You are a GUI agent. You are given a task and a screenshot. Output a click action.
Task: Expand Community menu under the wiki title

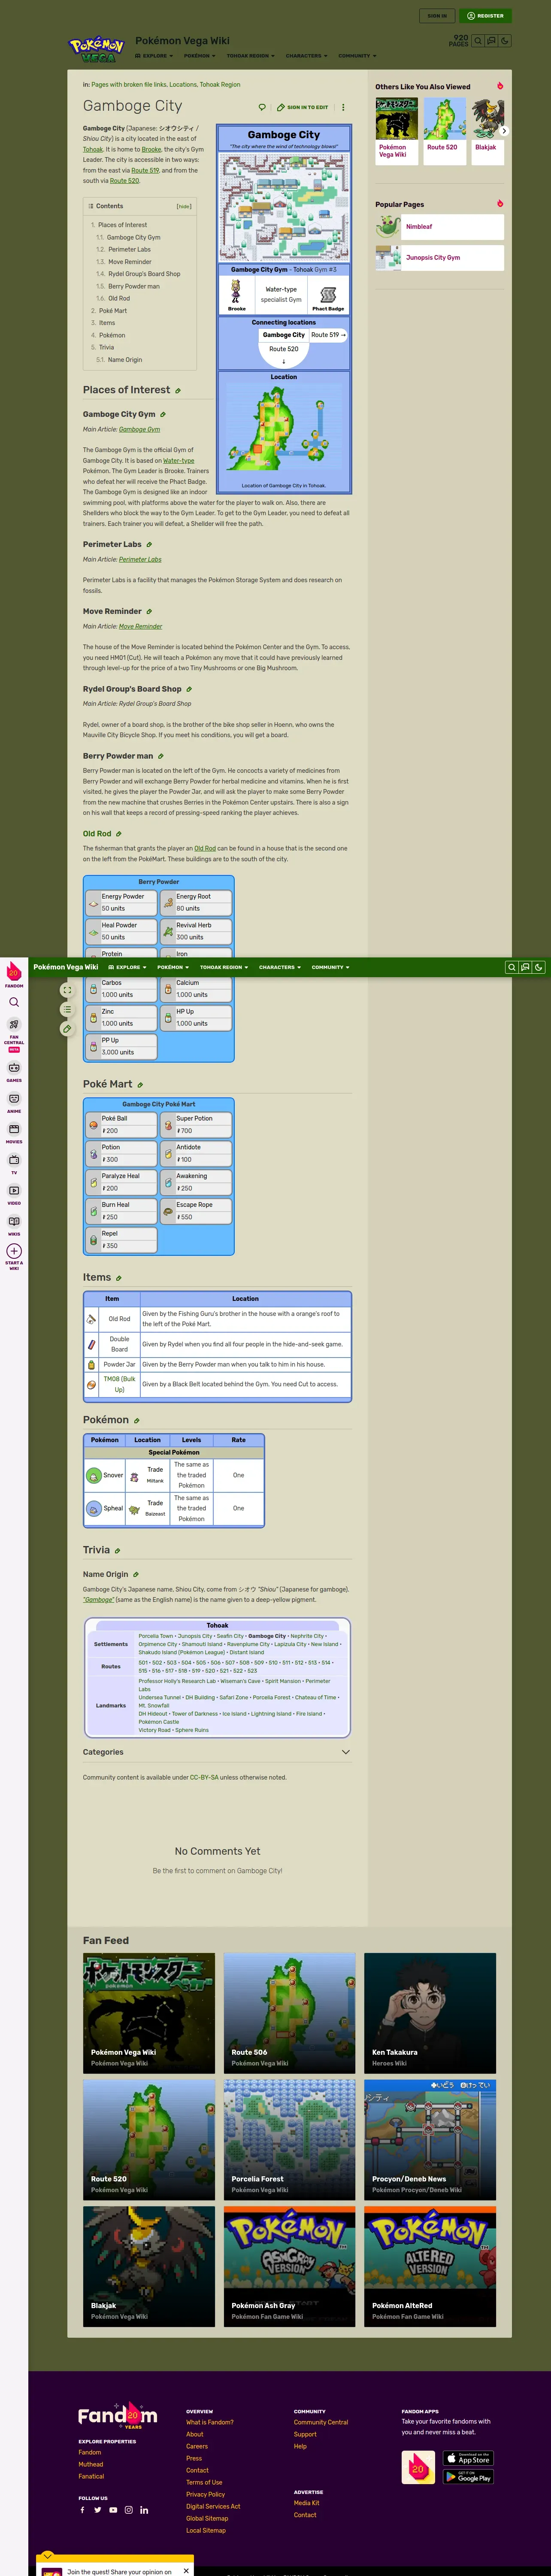coord(357,56)
